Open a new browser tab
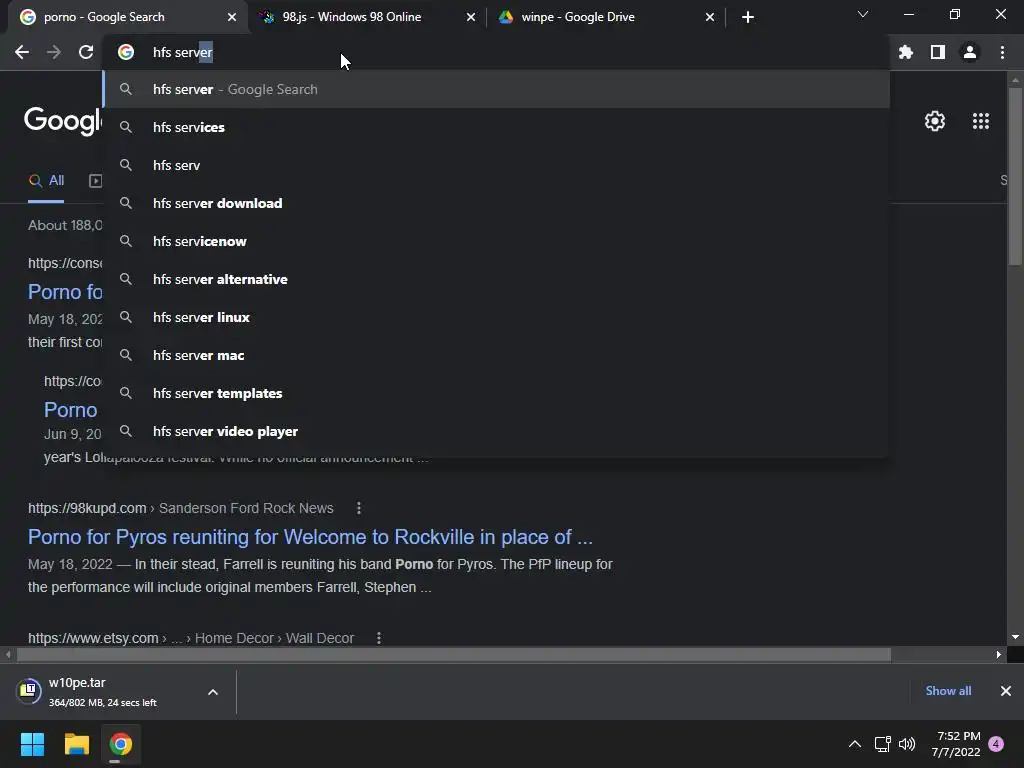Viewport: 1024px width, 768px height. tap(748, 17)
